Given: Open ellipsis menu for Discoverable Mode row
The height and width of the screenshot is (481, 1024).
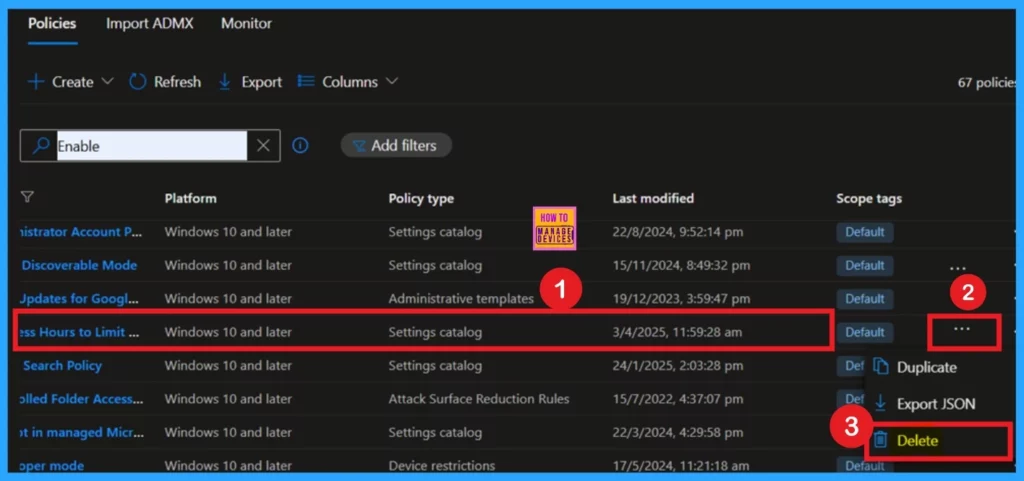Looking at the screenshot, I should [958, 268].
